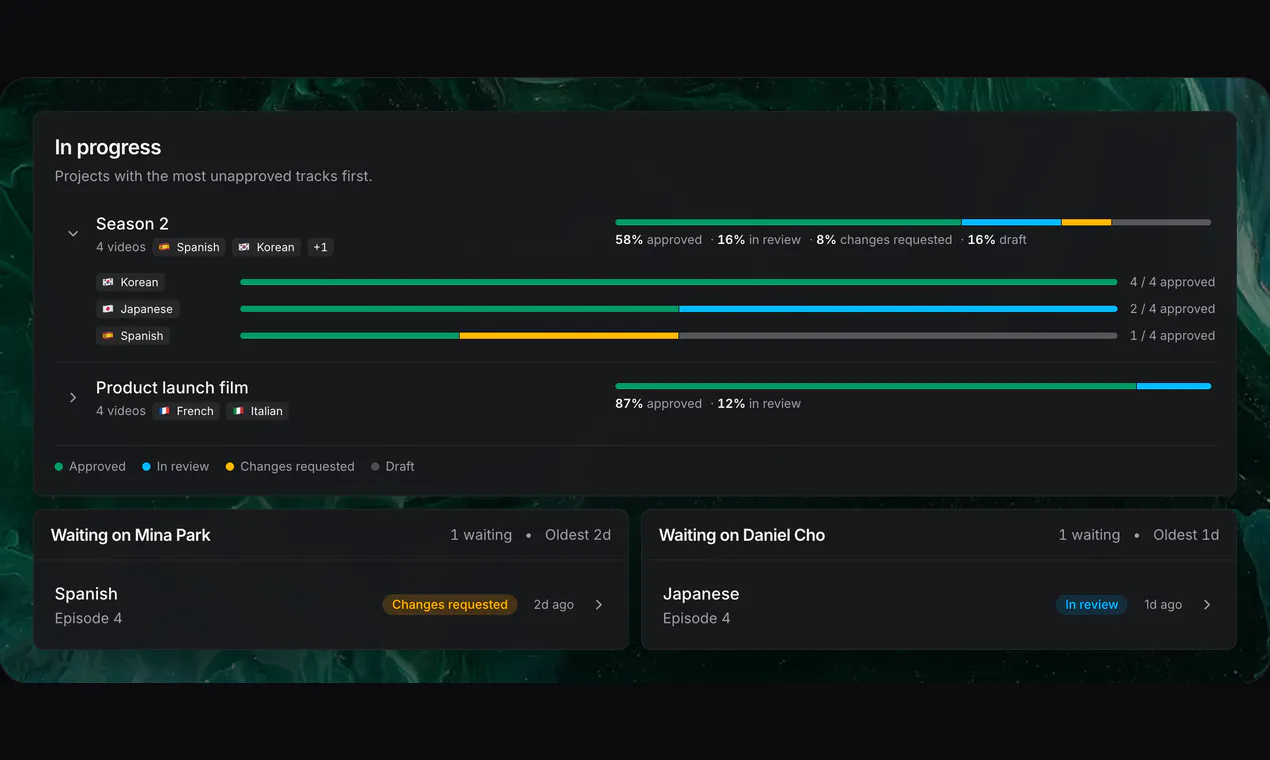Click the Korean flag chip under the Season 2 title
The image size is (1270, 760).
pyautogui.click(x=267, y=247)
